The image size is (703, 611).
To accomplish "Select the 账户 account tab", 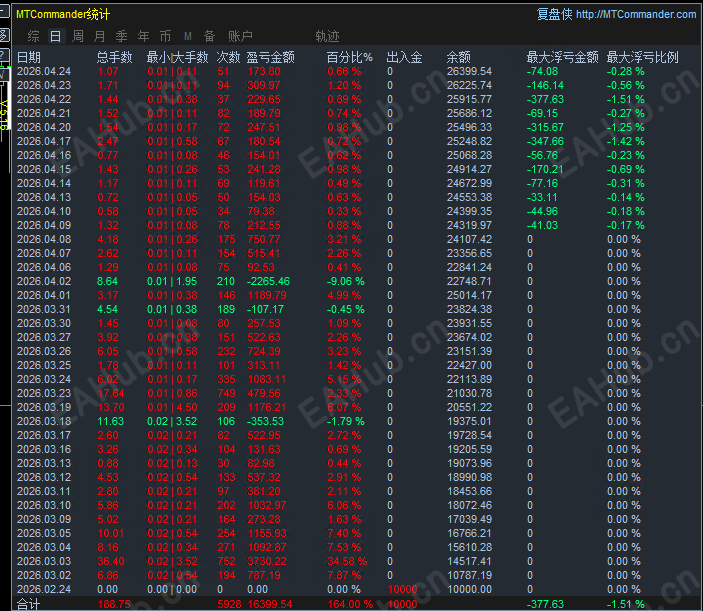I will coord(240,36).
